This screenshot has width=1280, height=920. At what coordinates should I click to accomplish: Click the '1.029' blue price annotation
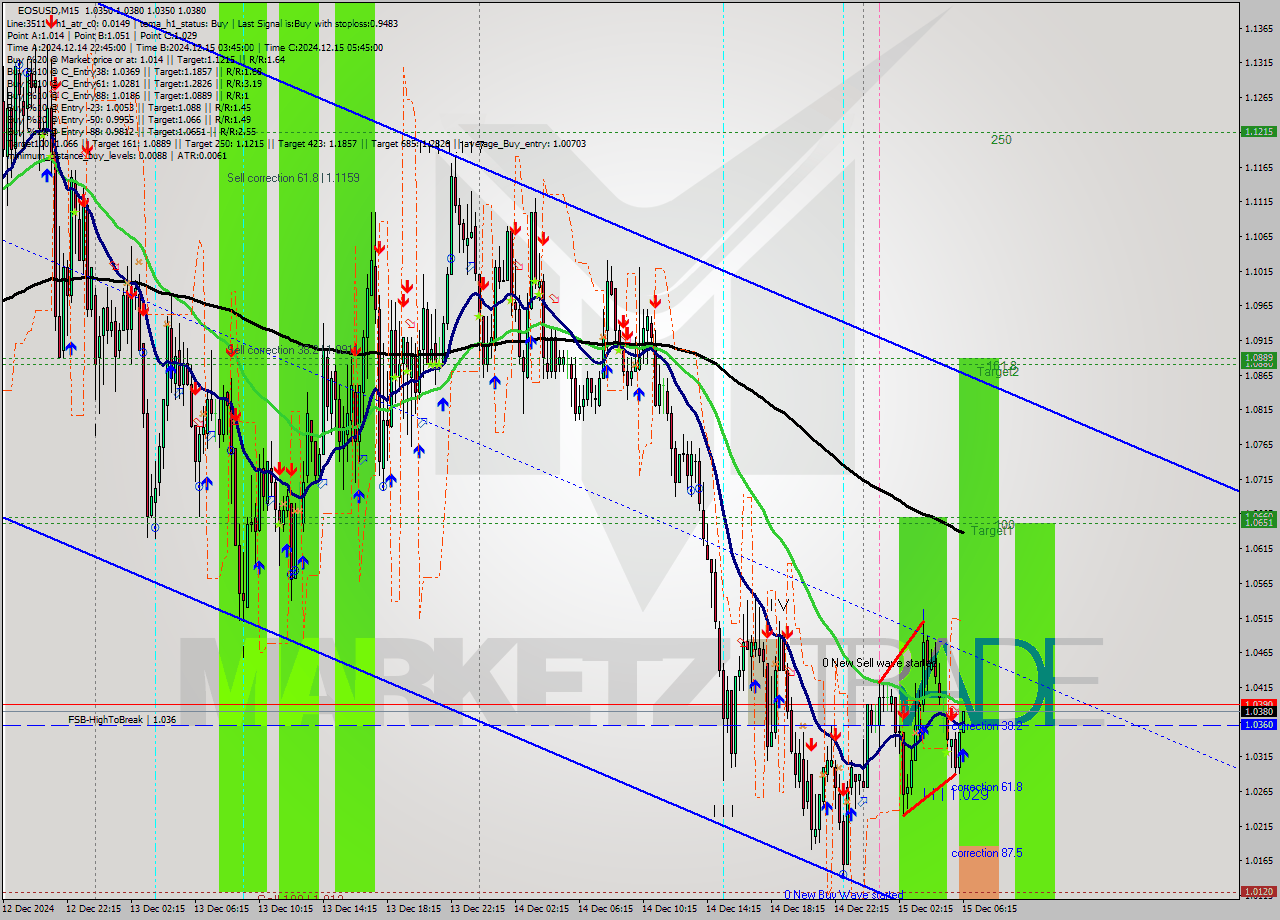coord(968,794)
